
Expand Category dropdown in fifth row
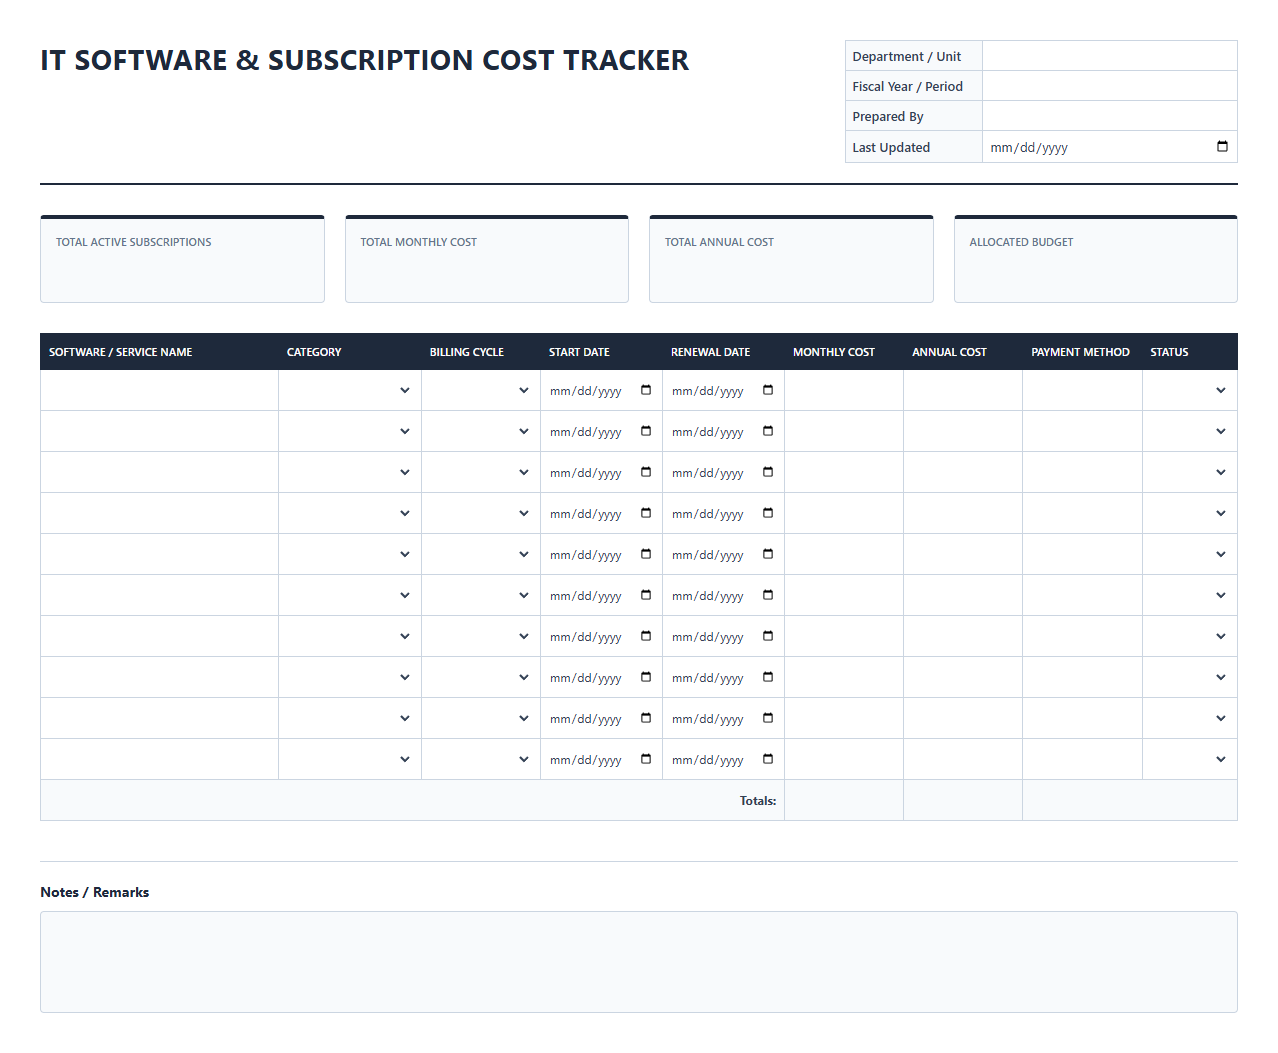pyautogui.click(x=349, y=554)
